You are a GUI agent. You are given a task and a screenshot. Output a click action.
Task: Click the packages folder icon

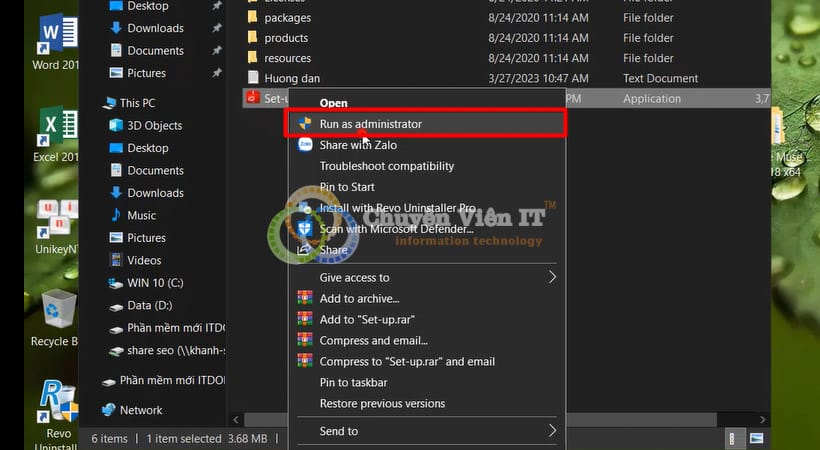click(x=253, y=17)
